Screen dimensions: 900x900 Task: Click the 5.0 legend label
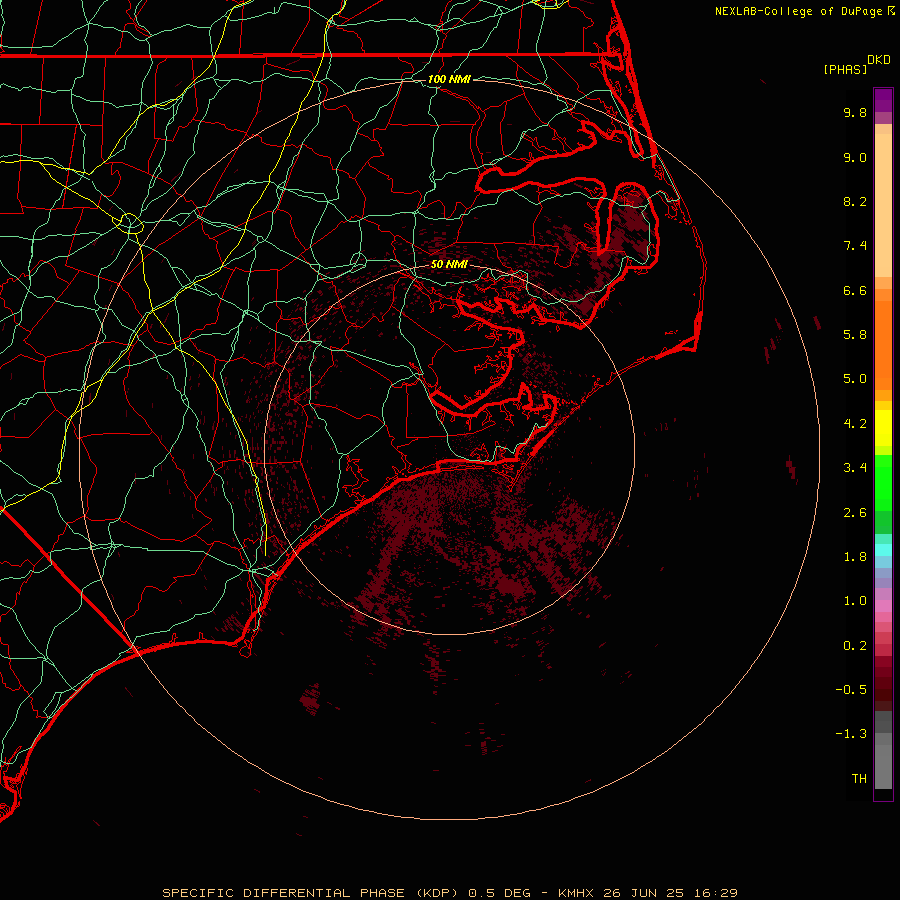coord(855,379)
